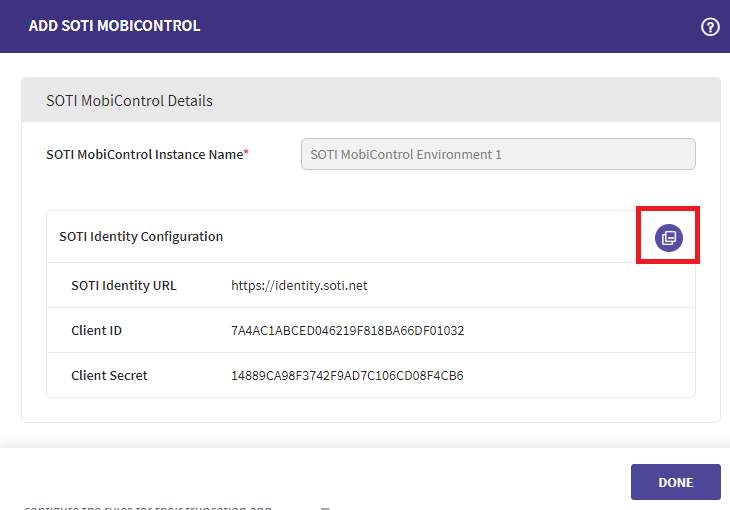Click the https://identity.soti.net URL value
This screenshot has width=730, height=510.
click(x=299, y=285)
